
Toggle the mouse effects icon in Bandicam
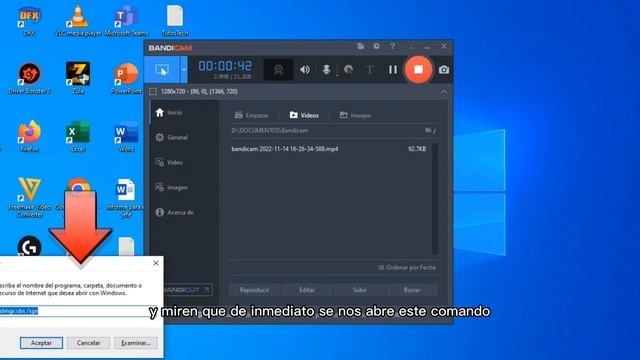coord(348,70)
